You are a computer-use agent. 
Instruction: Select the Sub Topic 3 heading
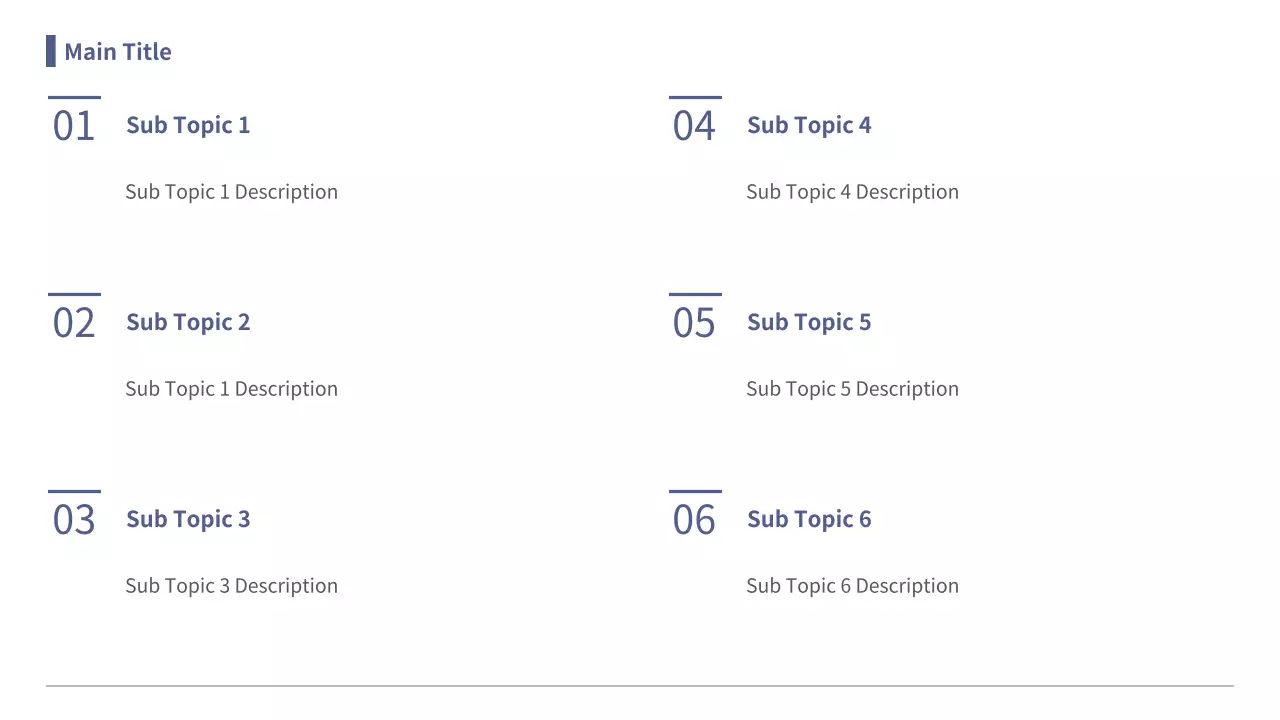point(188,519)
